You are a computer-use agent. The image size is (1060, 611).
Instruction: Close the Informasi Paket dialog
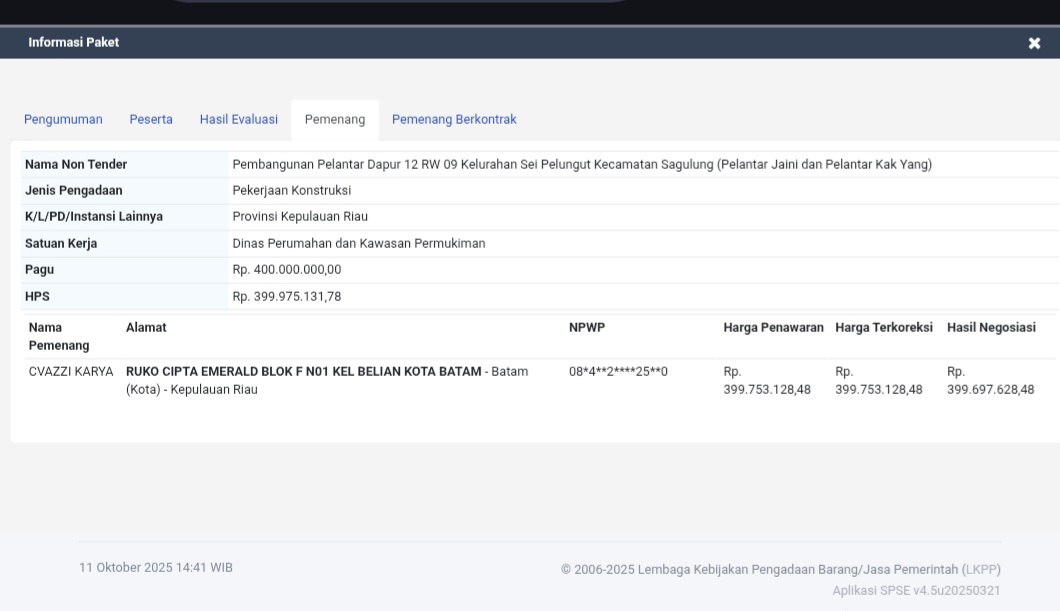coord(1034,43)
